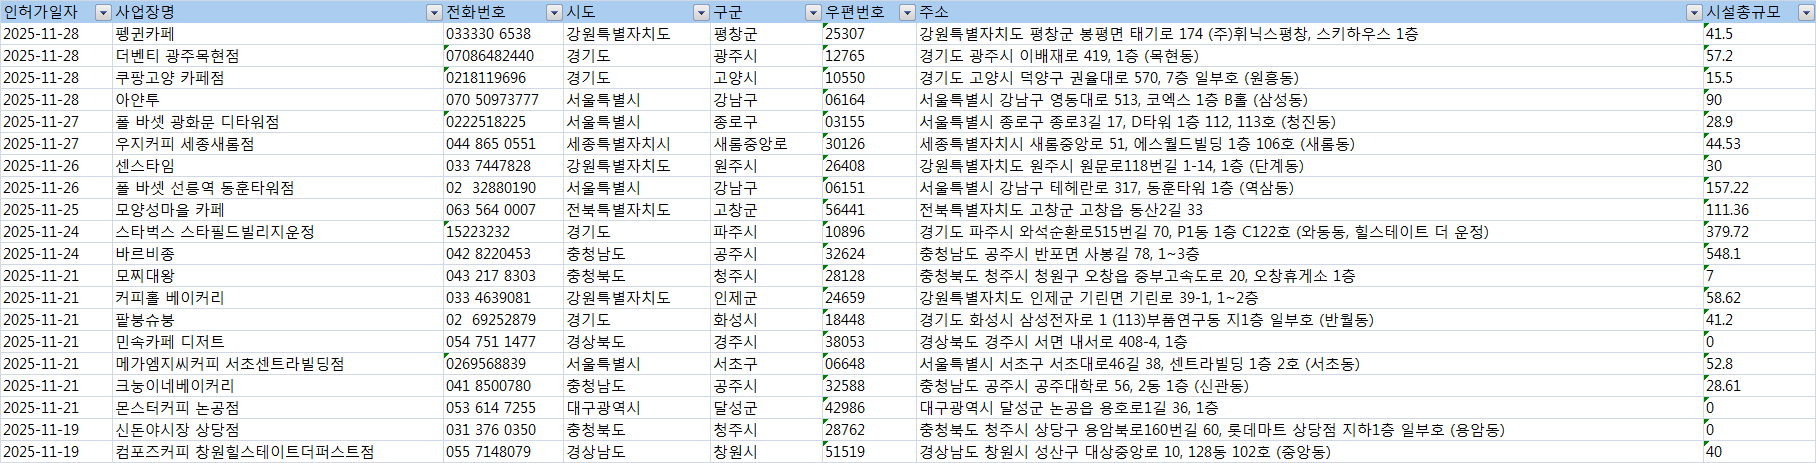Select the cell 쿠팡고양 카페점
Screen dimensions: 1816x463
[x=277, y=78]
